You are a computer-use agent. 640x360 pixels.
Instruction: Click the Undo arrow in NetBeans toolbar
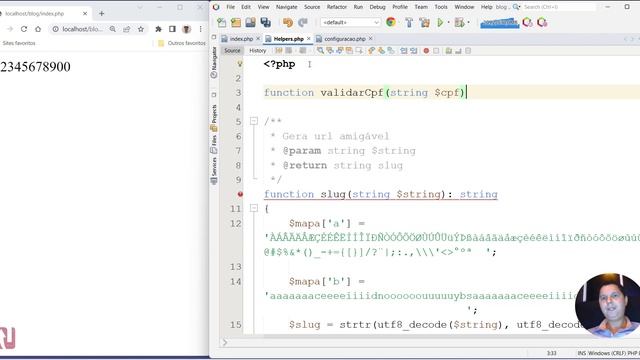pos(288,22)
